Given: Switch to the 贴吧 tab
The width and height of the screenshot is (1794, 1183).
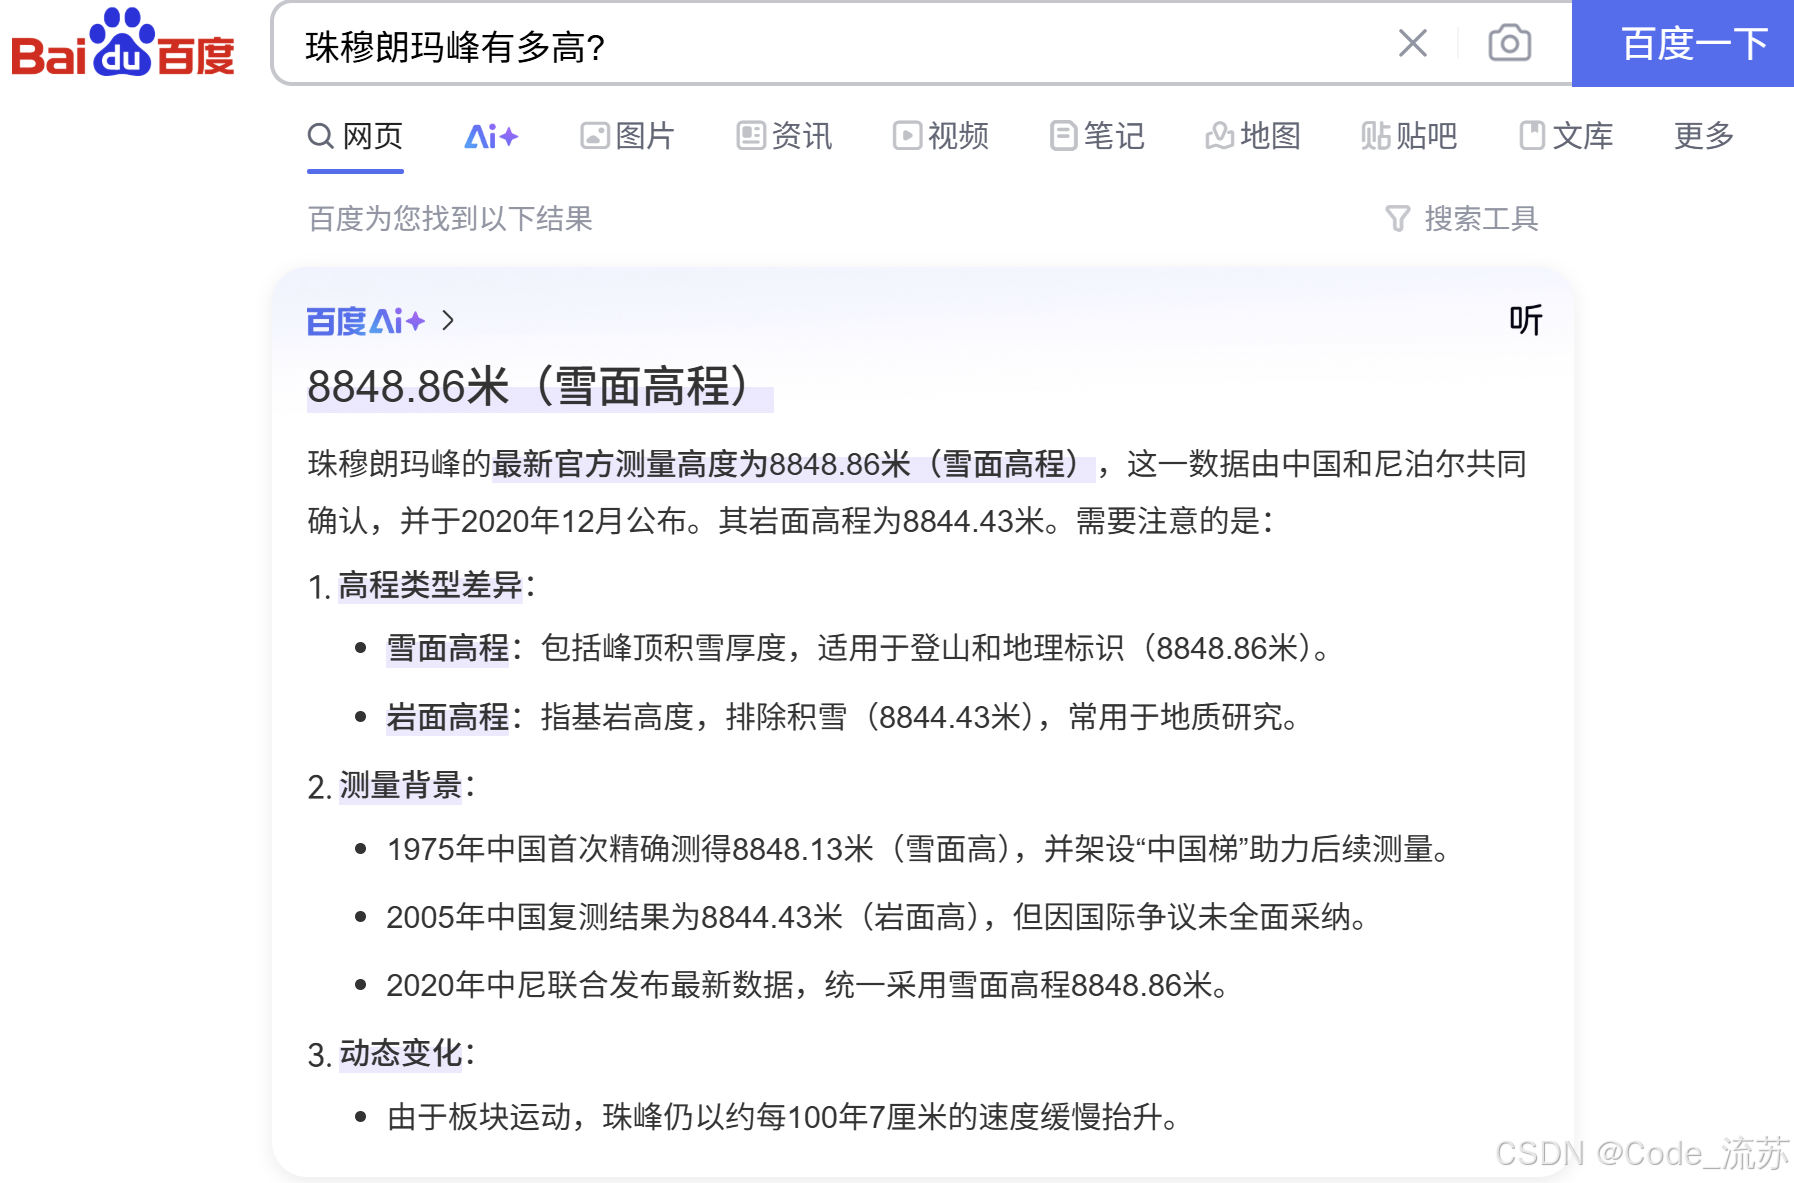Looking at the screenshot, I should [1409, 136].
